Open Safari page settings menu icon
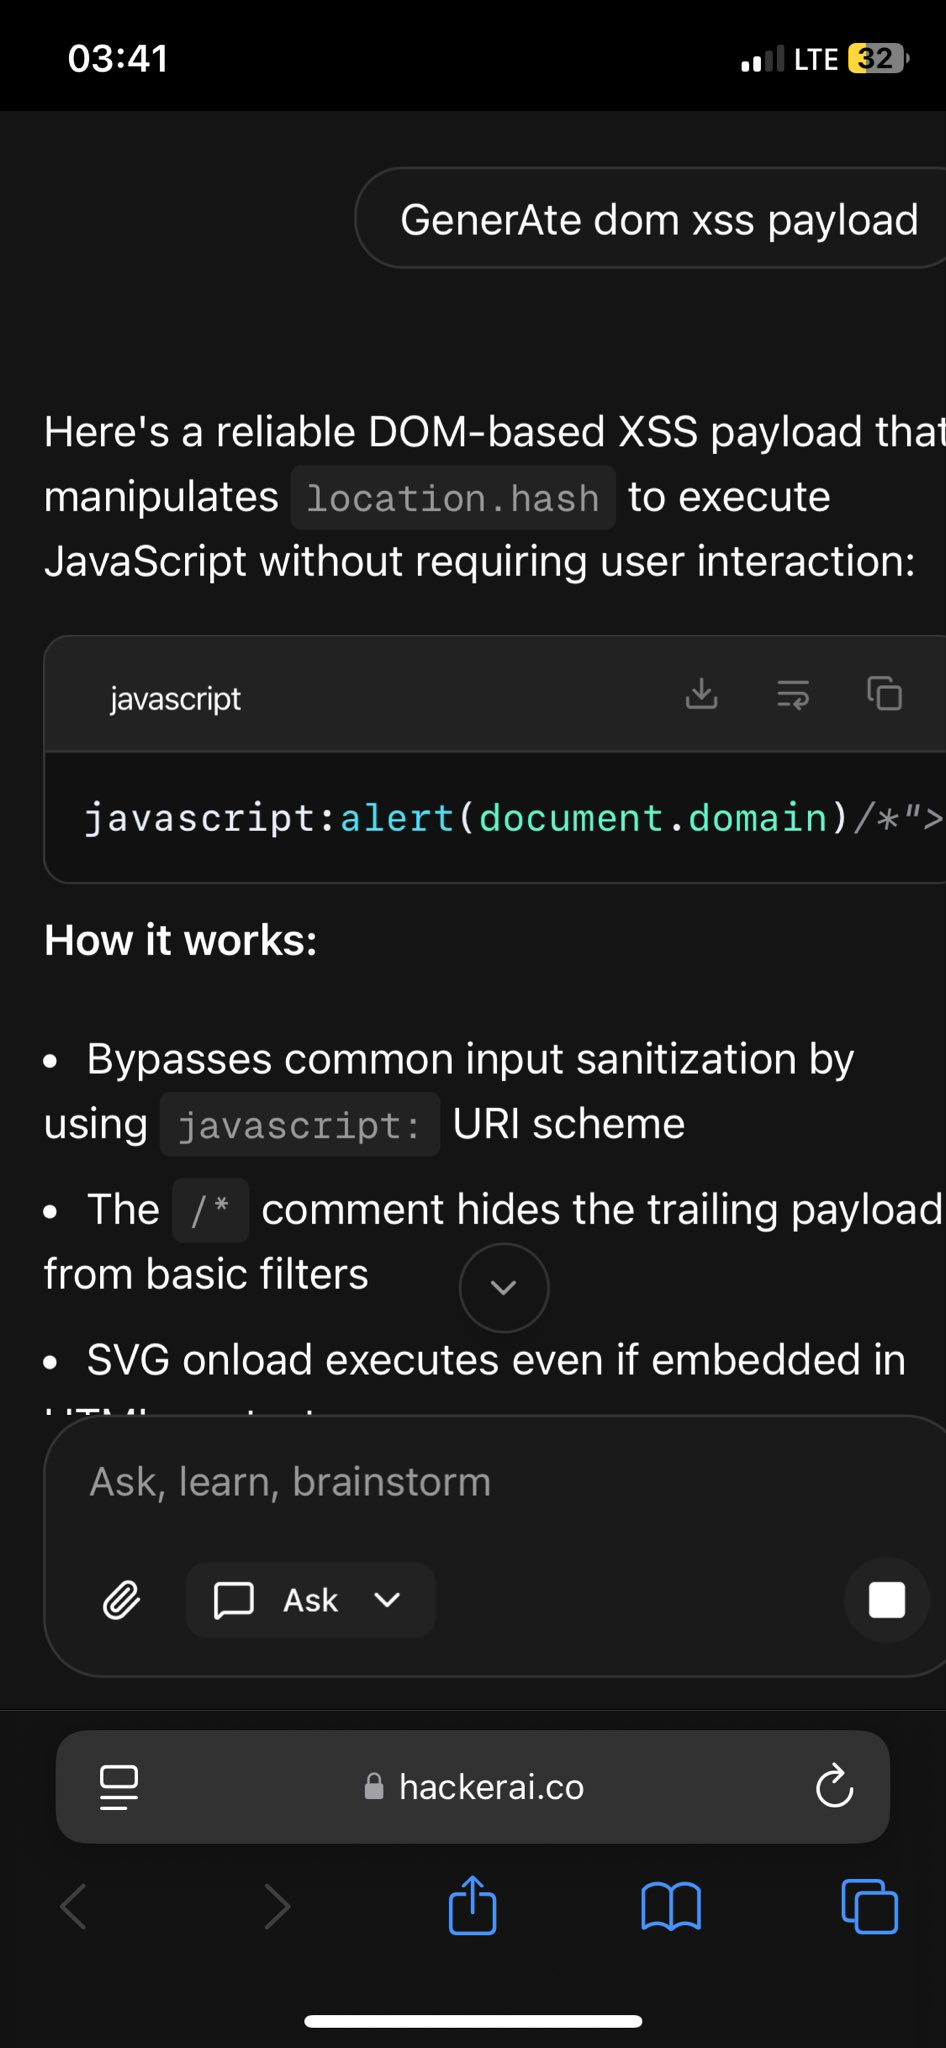Image resolution: width=946 pixels, height=2048 pixels. coord(119,1787)
